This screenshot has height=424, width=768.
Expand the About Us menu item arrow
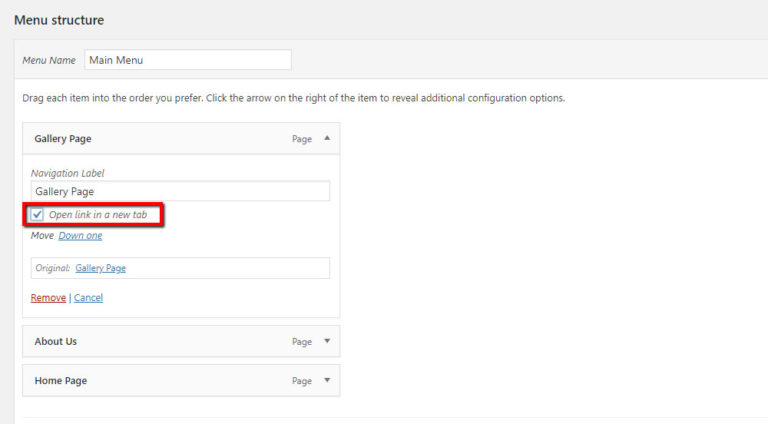click(x=327, y=341)
